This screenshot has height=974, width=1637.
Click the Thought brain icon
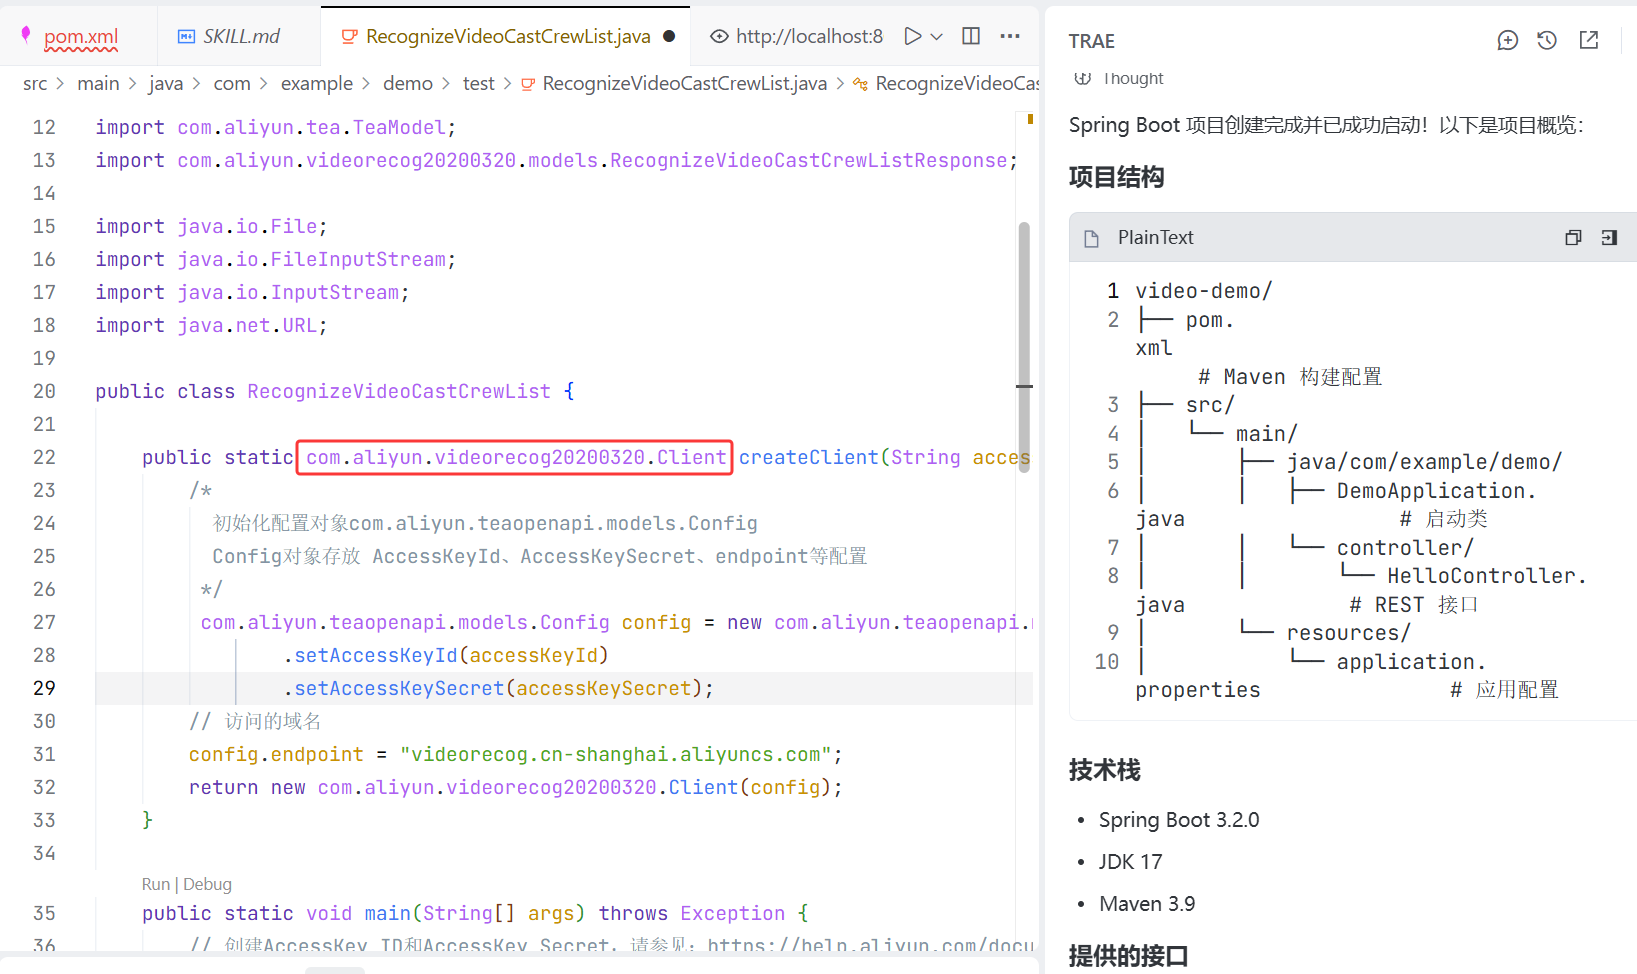[1082, 77]
